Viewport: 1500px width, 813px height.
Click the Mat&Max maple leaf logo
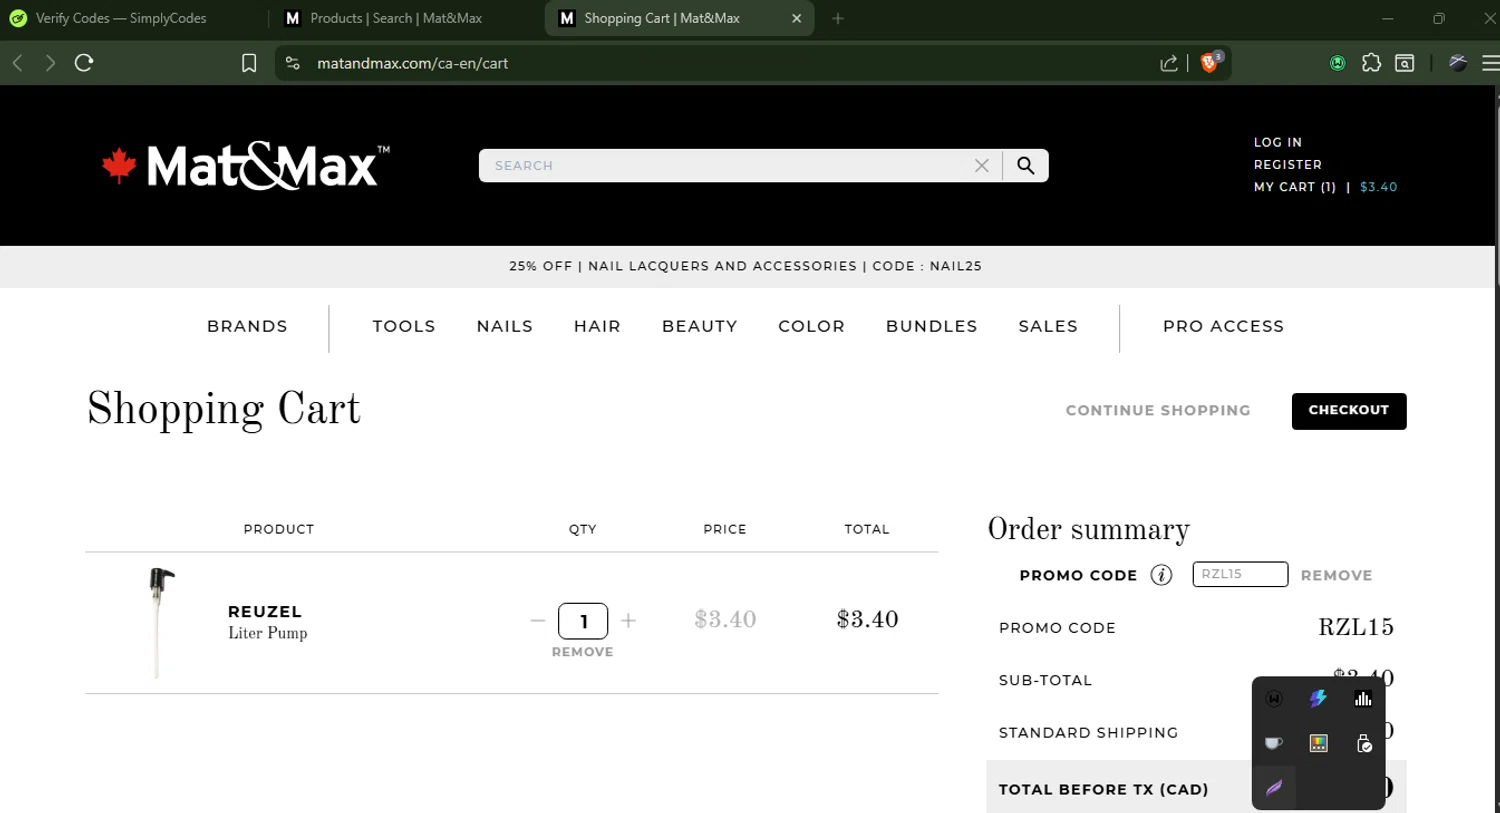[244, 166]
